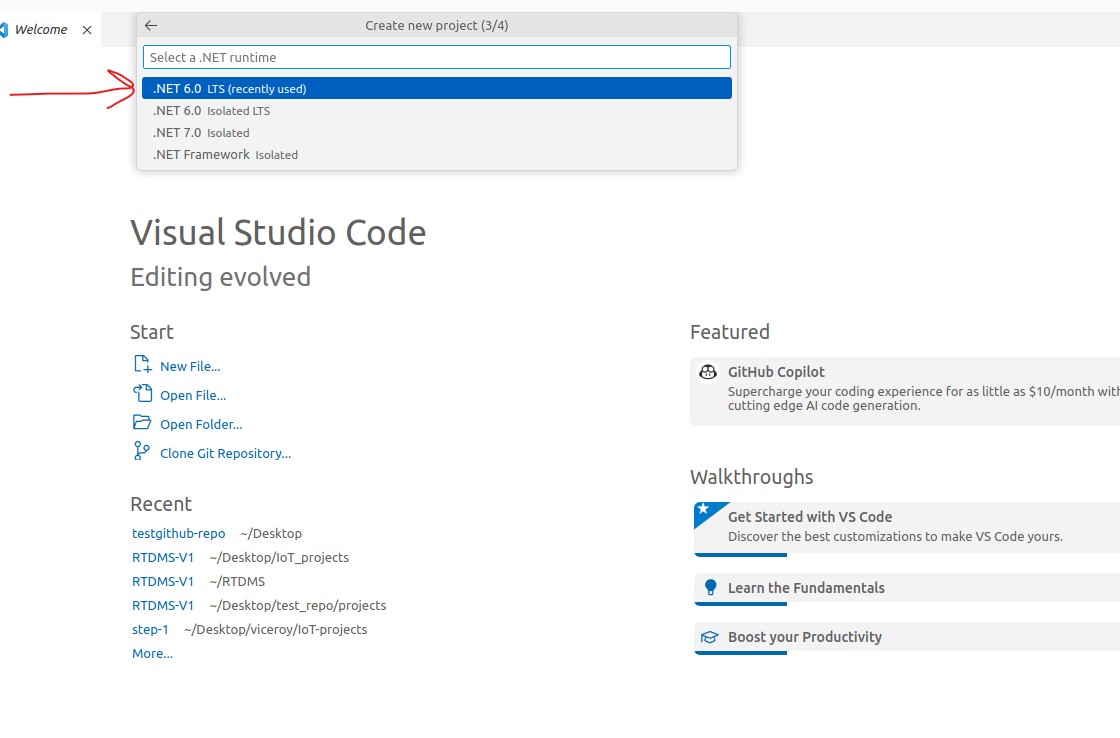This screenshot has width=1120, height=738.
Task: Select .NET 6.0 LTS (recently used)
Action: (x=436, y=89)
